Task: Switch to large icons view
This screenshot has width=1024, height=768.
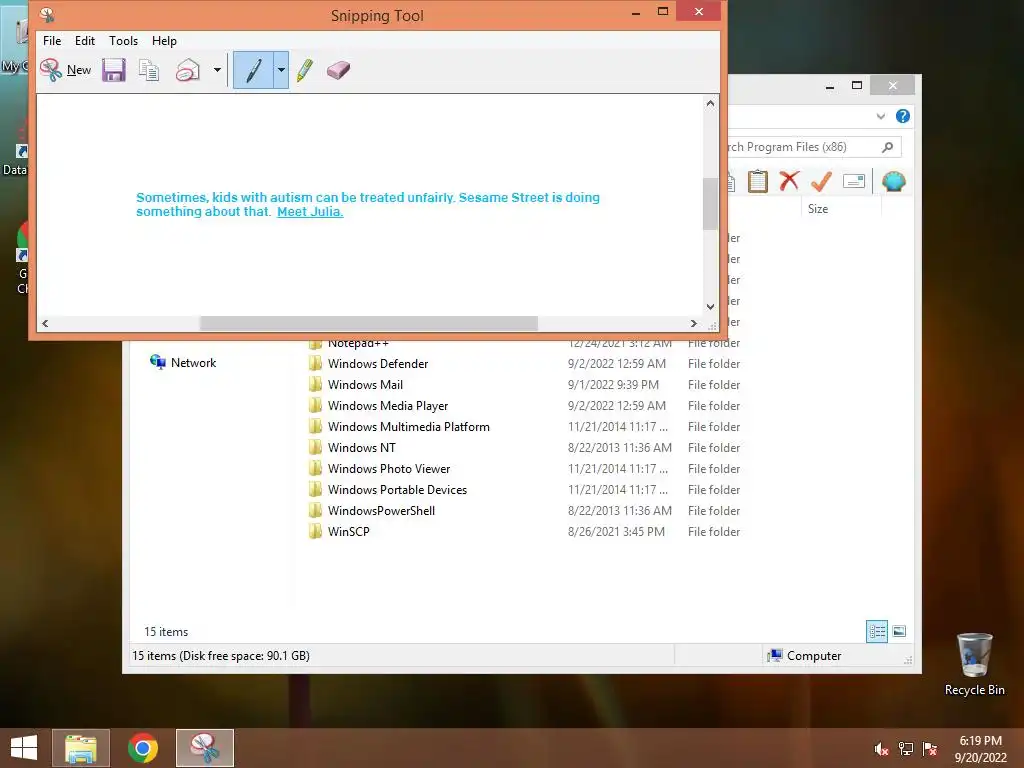Action: click(899, 631)
